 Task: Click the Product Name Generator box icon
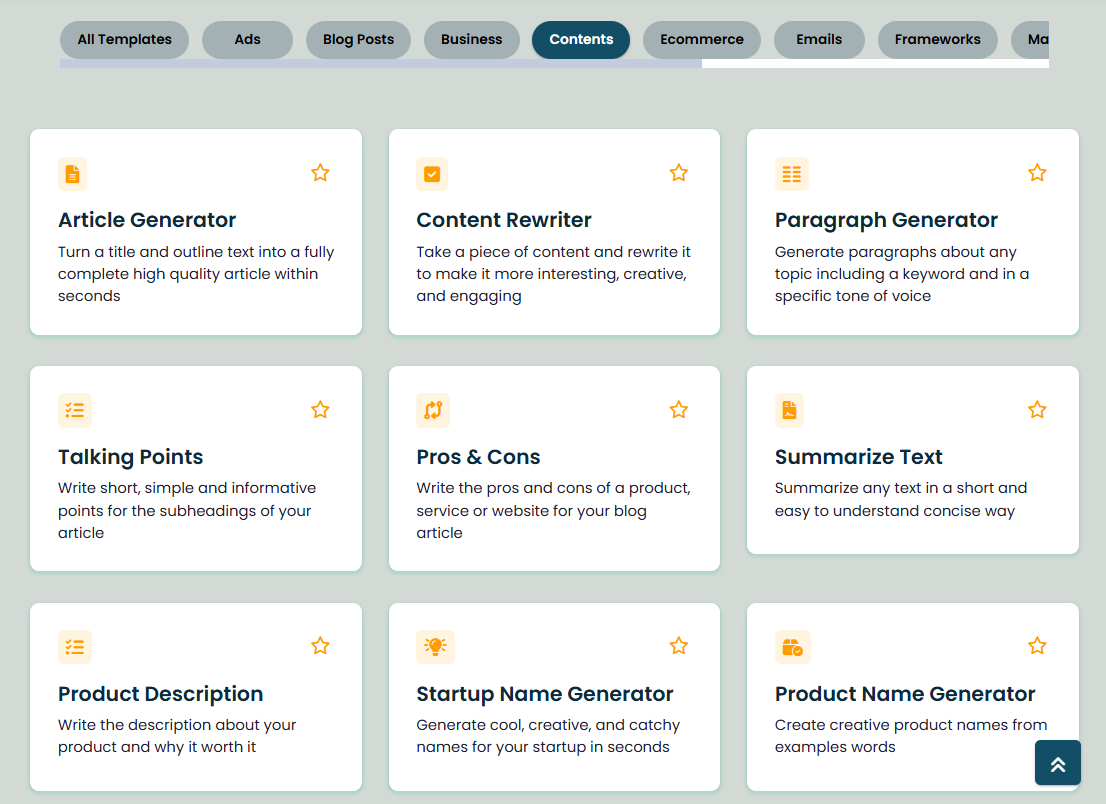click(792, 647)
